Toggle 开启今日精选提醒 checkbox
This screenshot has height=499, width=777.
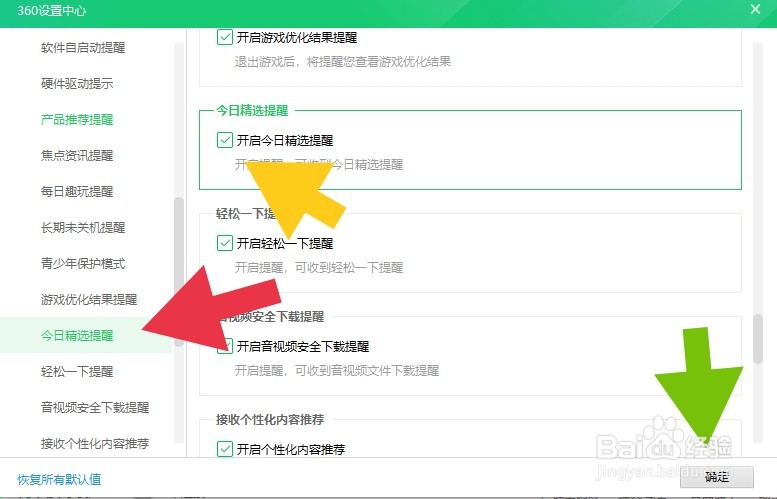point(224,140)
